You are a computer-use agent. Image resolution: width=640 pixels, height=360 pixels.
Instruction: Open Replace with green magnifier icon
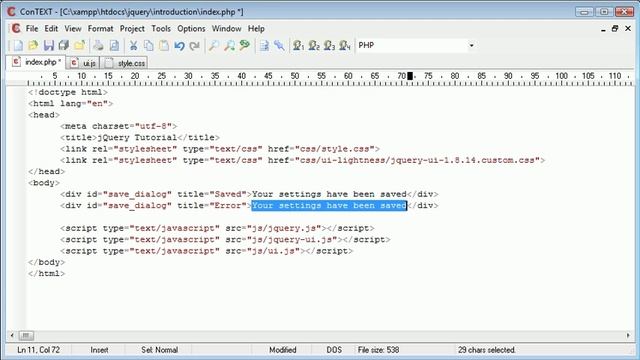click(245, 45)
